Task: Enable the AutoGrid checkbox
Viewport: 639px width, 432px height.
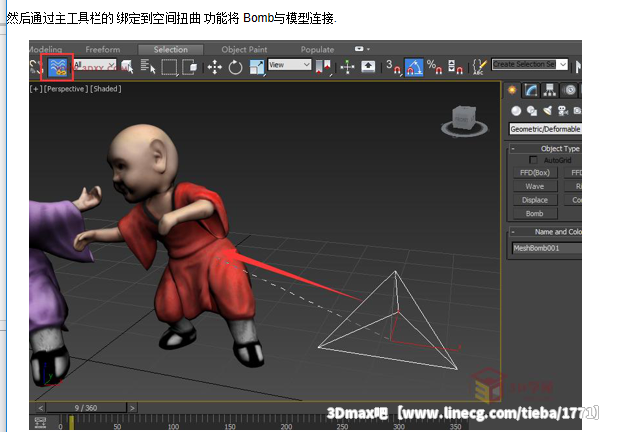Action: click(533, 160)
